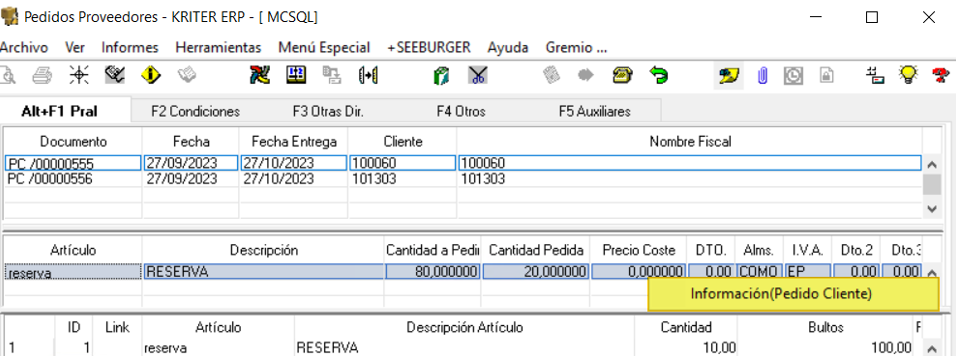Click the blue 1-2 columns book icon
The height and width of the screenshot is (363, 956).
click(296, 76)
